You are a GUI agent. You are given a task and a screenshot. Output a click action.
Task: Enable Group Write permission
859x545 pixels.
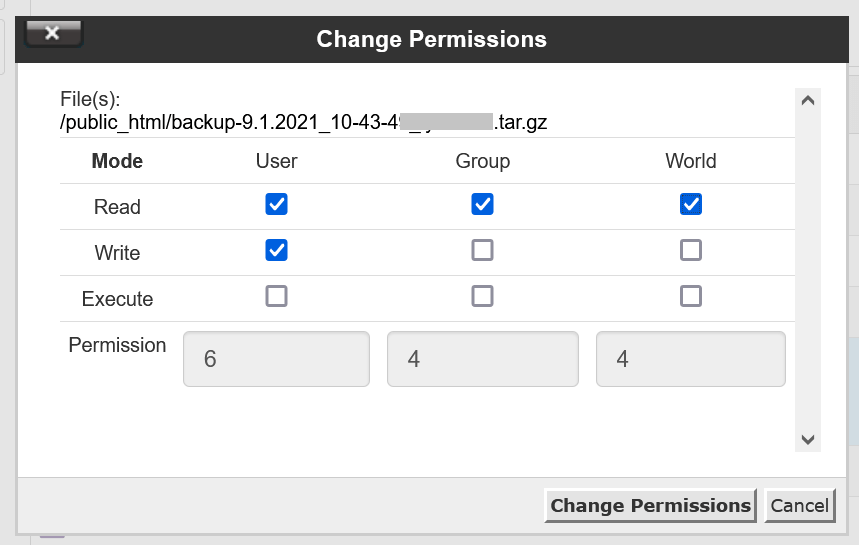(x=482, y=250)
